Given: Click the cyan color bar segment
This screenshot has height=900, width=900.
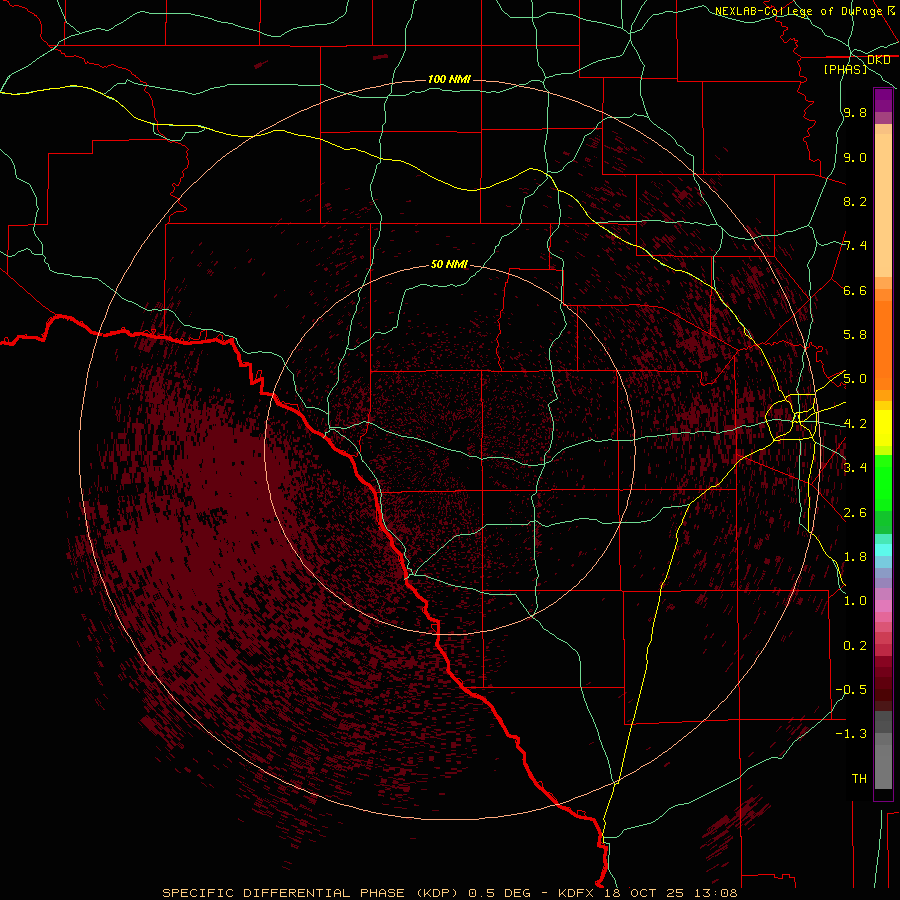Looking at the screenshot, I should pyautogui.click(x=883, y=550).
